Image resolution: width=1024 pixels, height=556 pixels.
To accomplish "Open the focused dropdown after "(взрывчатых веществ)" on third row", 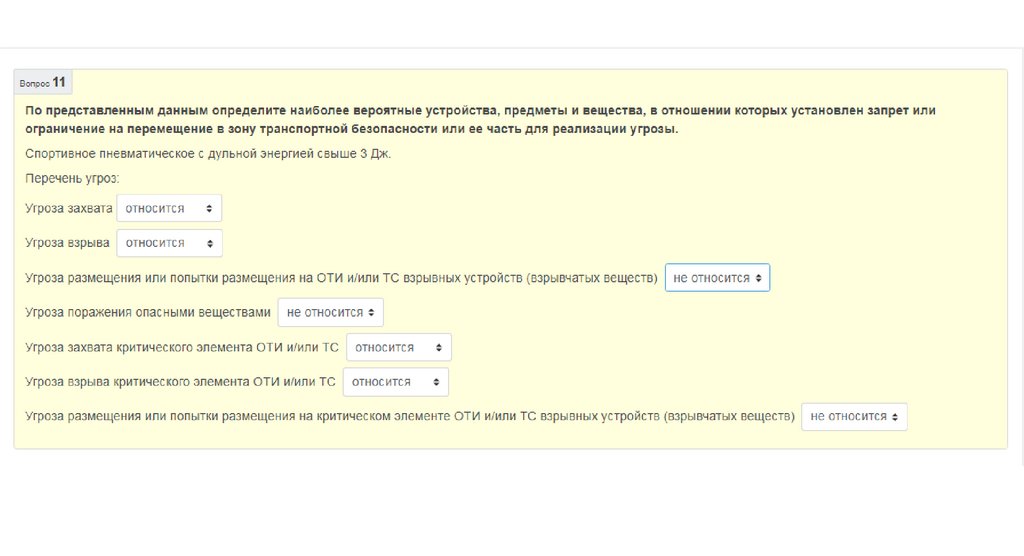I will click(x=717, y=278).
